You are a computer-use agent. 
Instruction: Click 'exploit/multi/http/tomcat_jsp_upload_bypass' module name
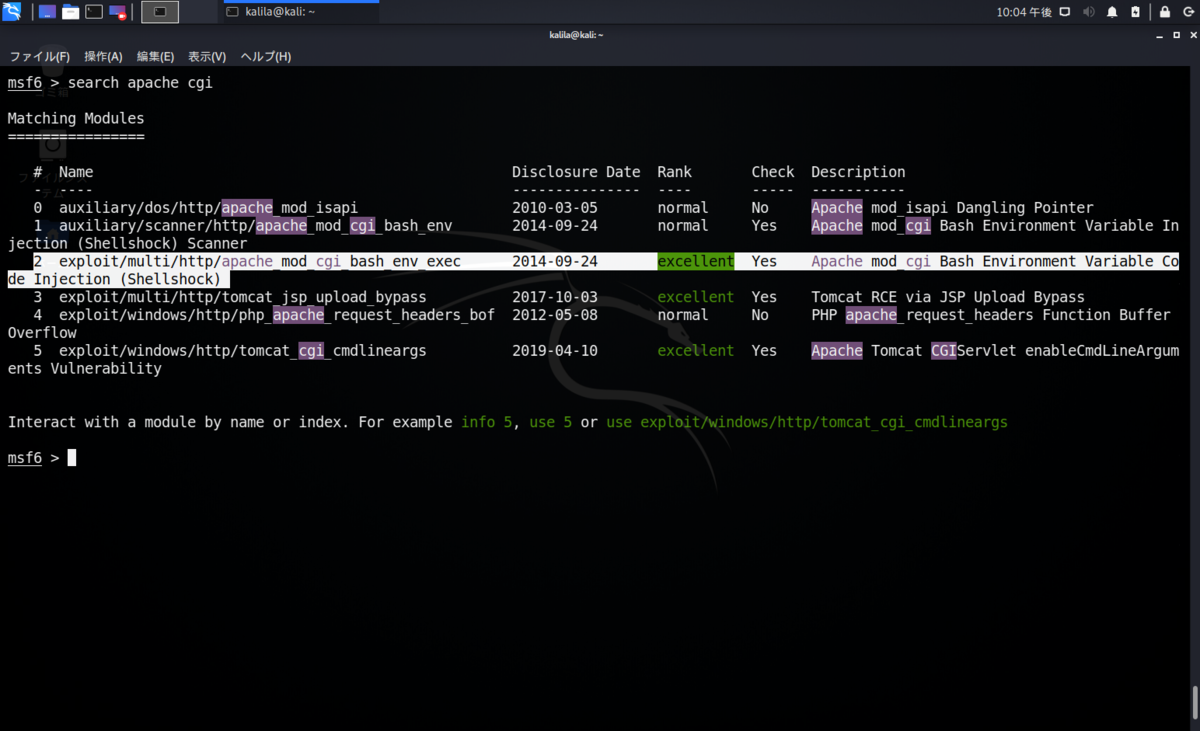(243, 298)
